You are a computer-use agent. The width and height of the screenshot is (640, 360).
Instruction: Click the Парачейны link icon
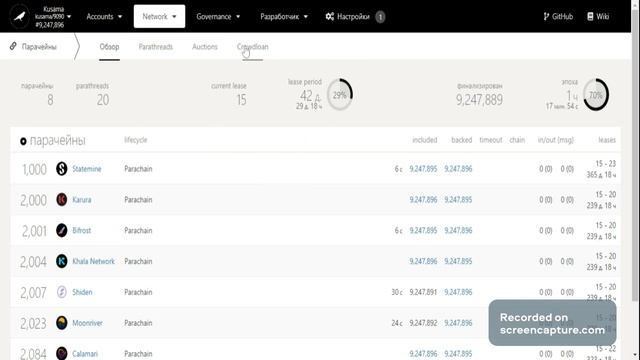13,46
